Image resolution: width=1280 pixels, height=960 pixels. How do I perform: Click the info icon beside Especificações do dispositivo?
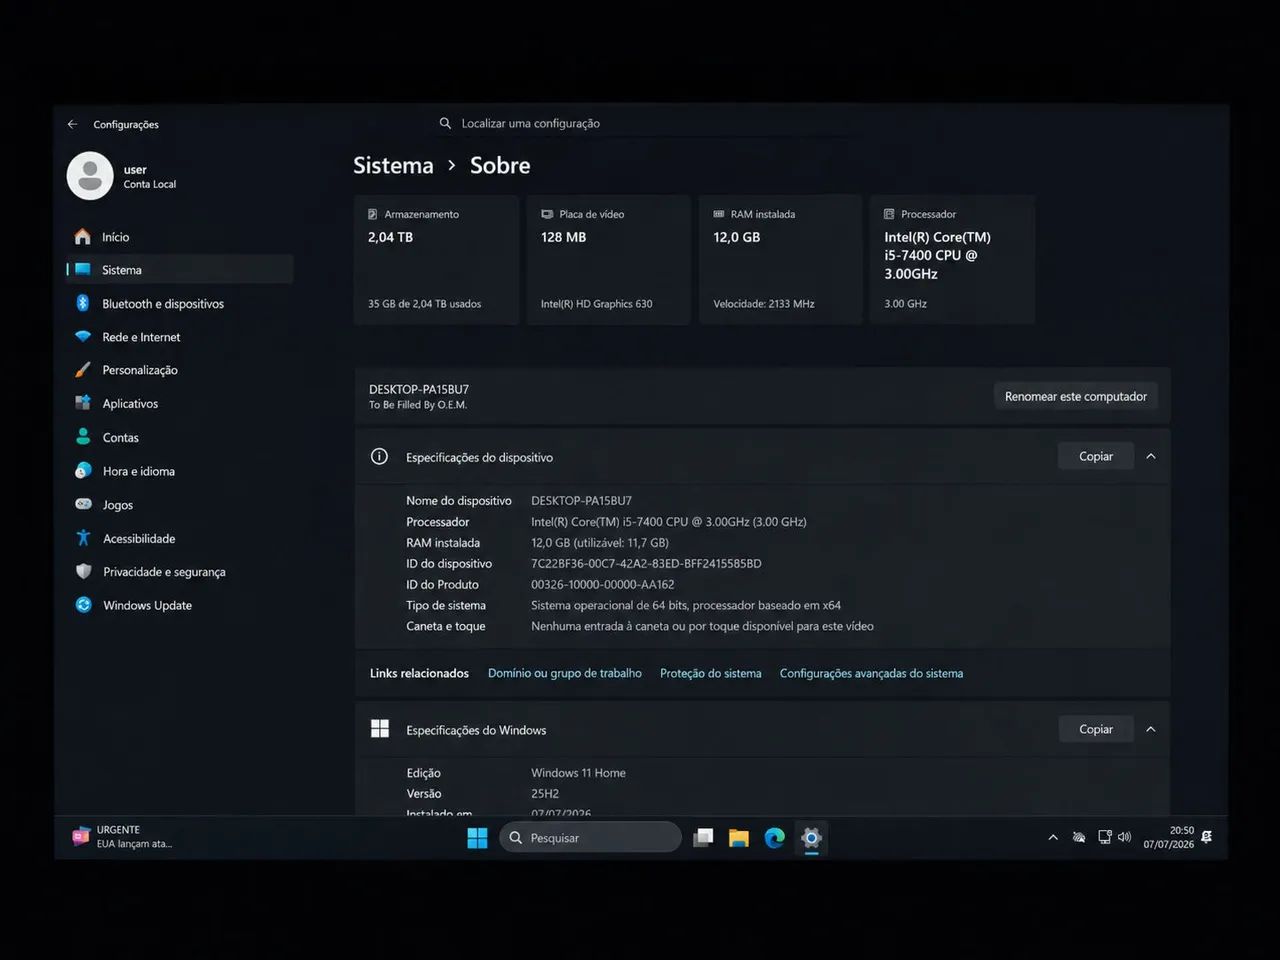tap(379, 456)
